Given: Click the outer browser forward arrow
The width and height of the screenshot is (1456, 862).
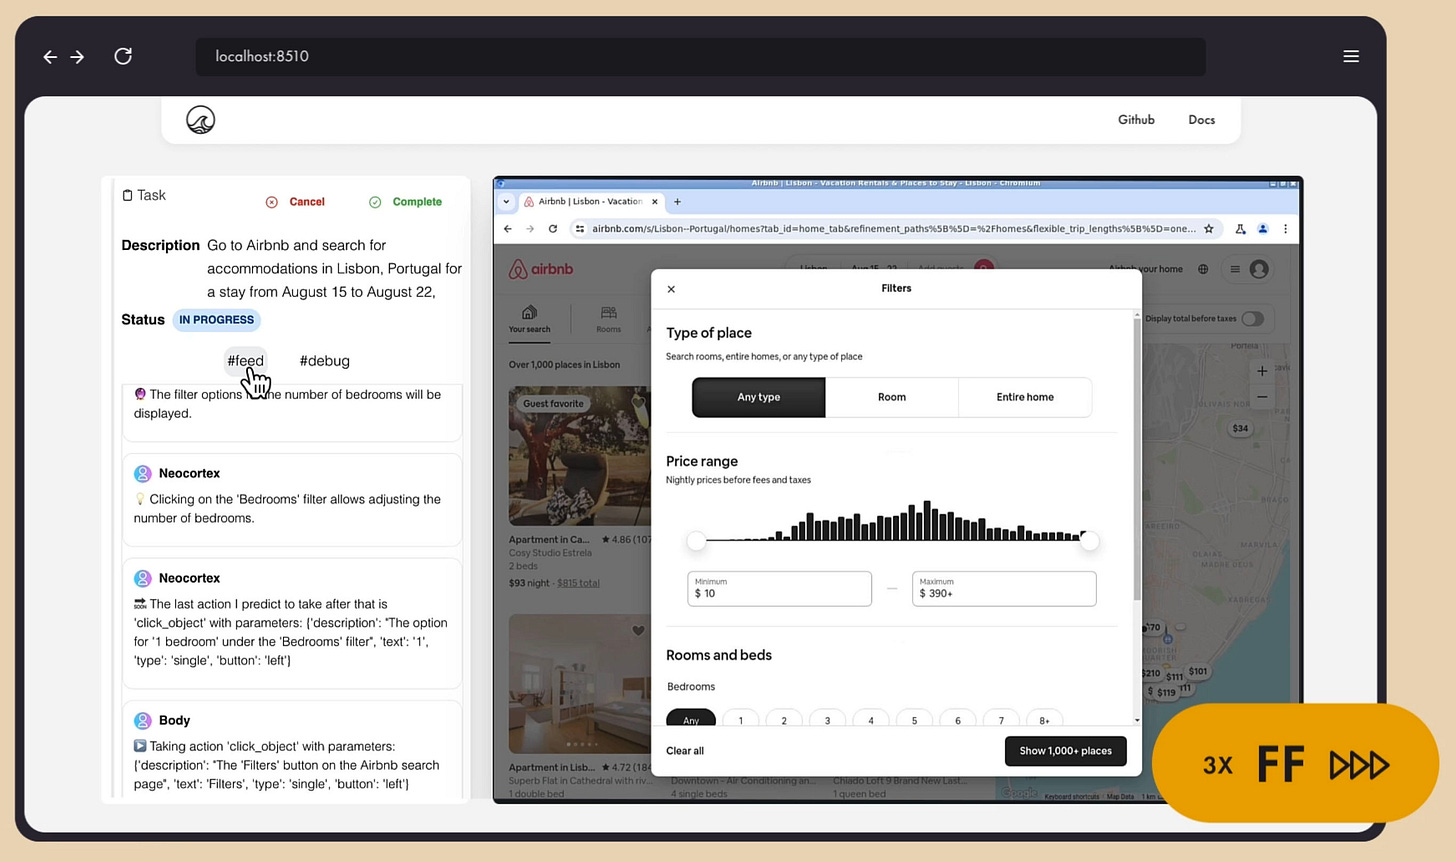Looking at the screenshot, I should pos(77,57).
